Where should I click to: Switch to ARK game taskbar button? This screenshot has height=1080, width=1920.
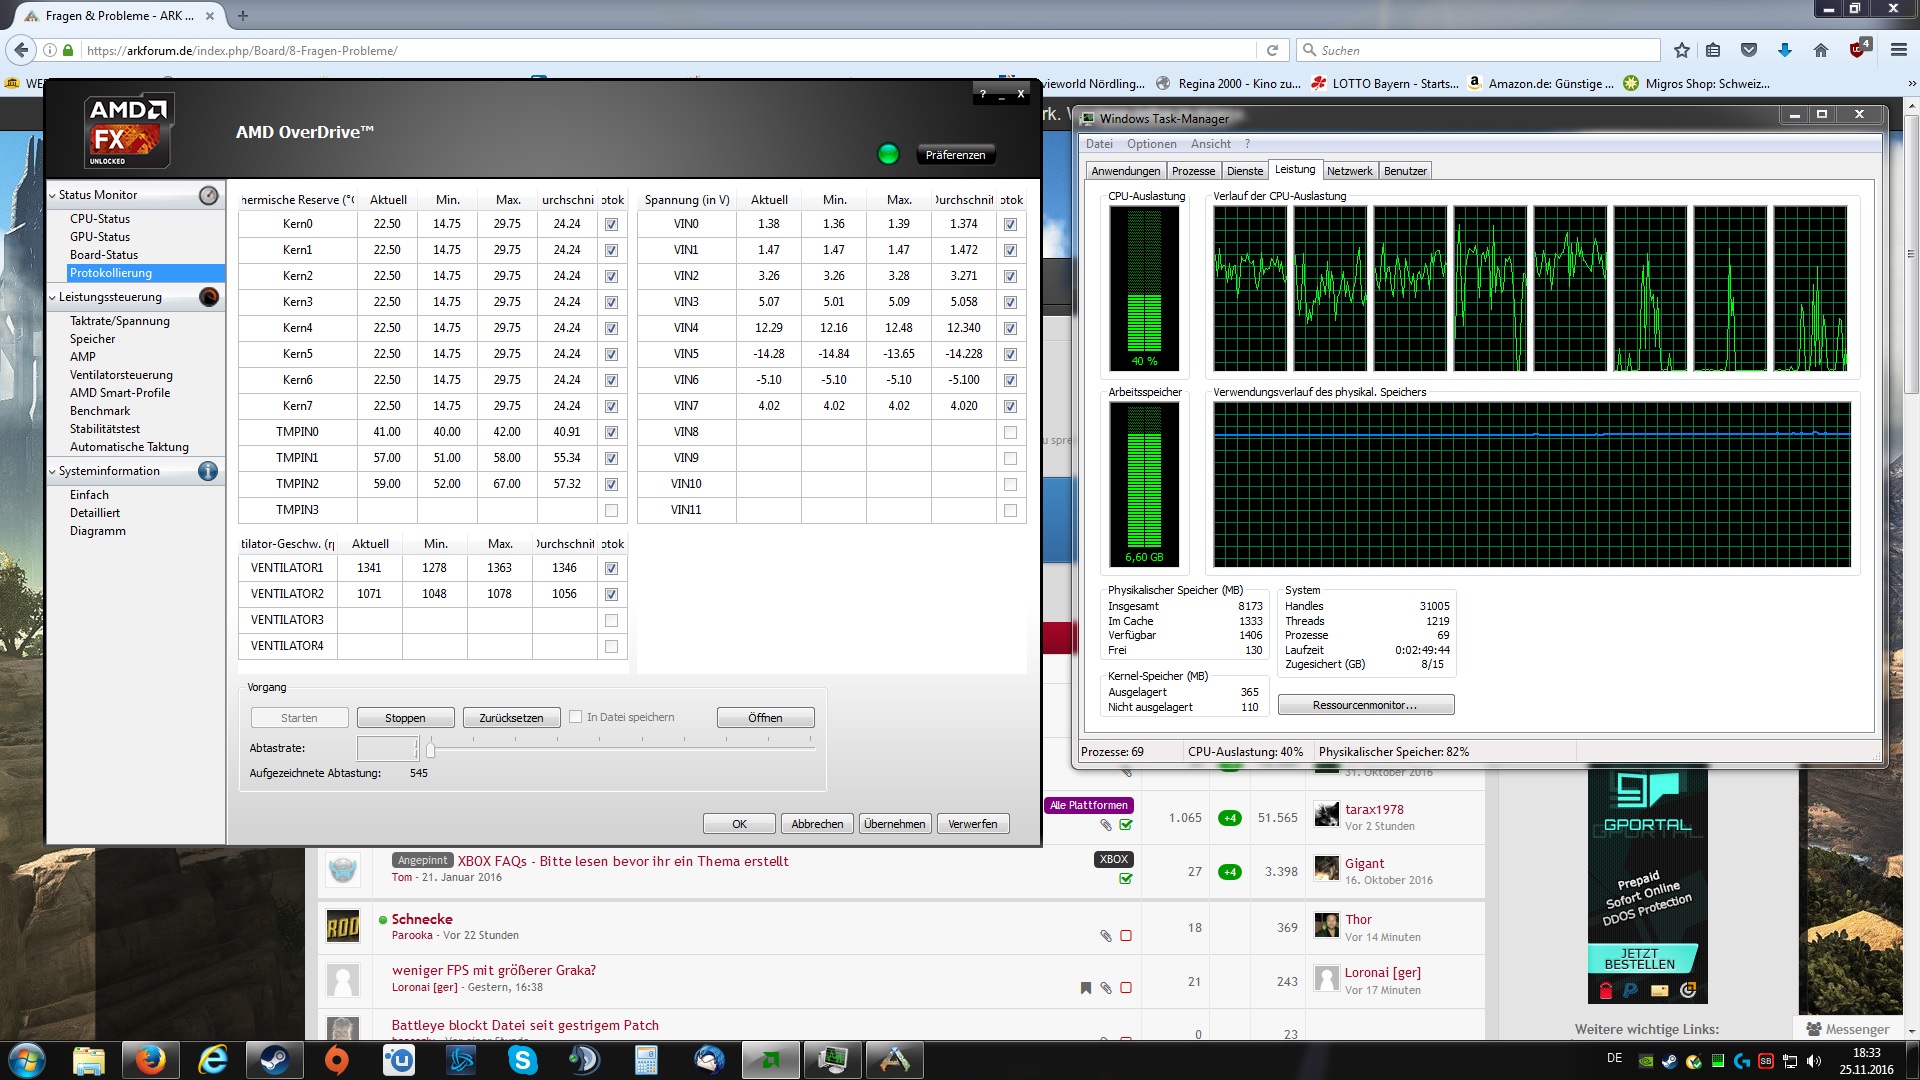[x=895, y=1060]
